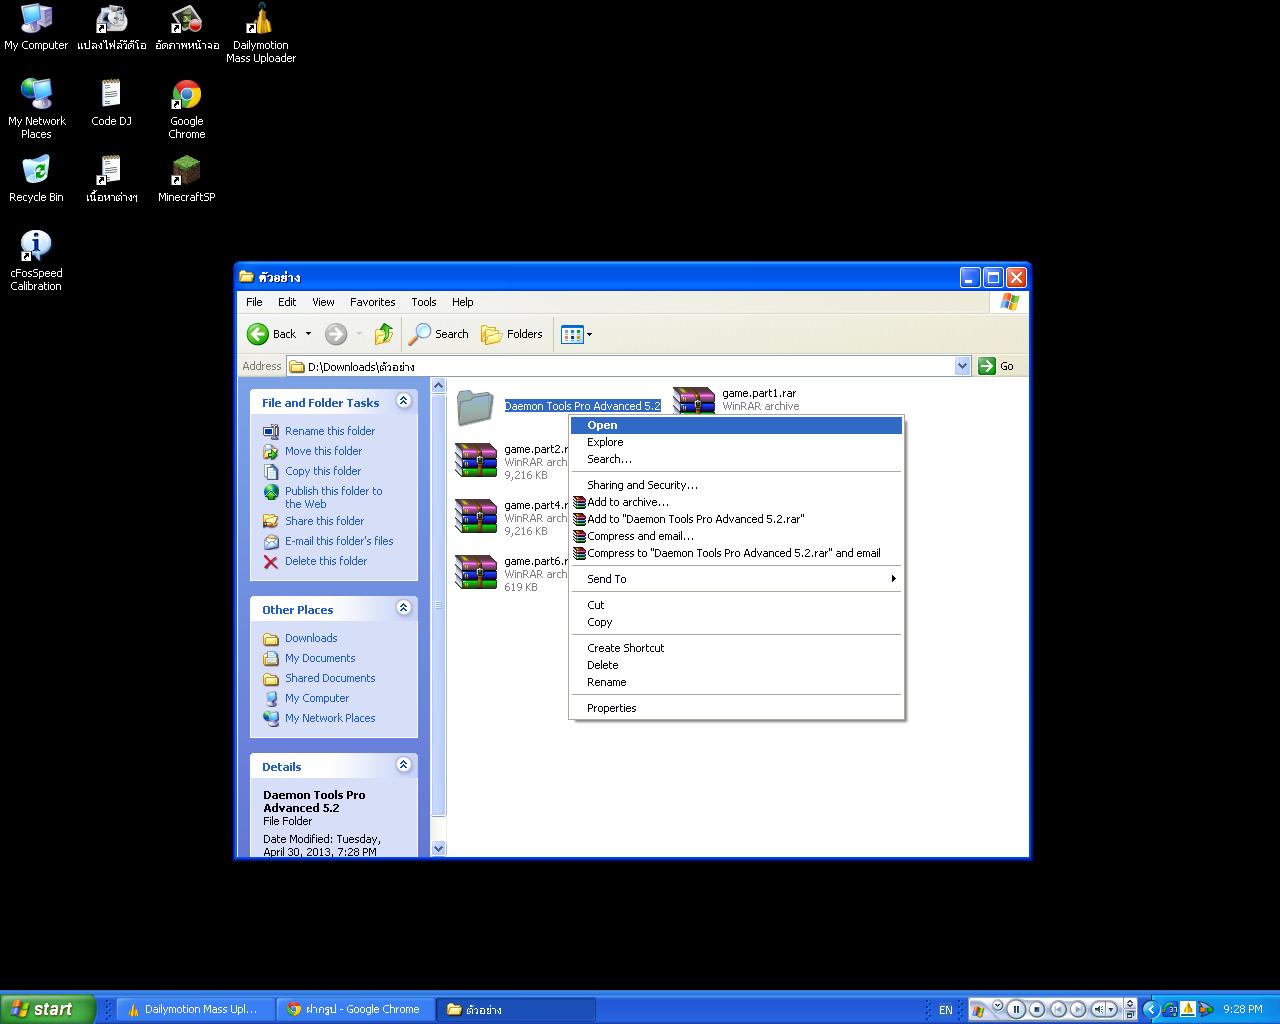Open the Favorites menu
1280x1024 pixels.
tap(372, 302)
